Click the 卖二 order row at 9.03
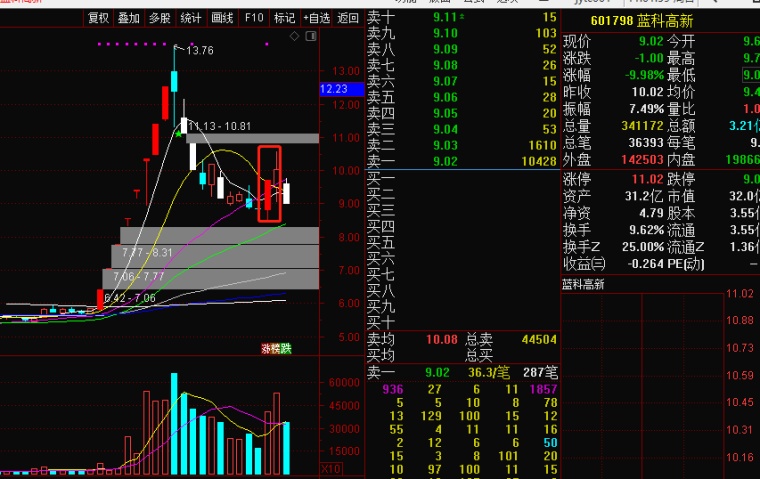The height and width of the screenshot is (479, 760). [462, 145]
